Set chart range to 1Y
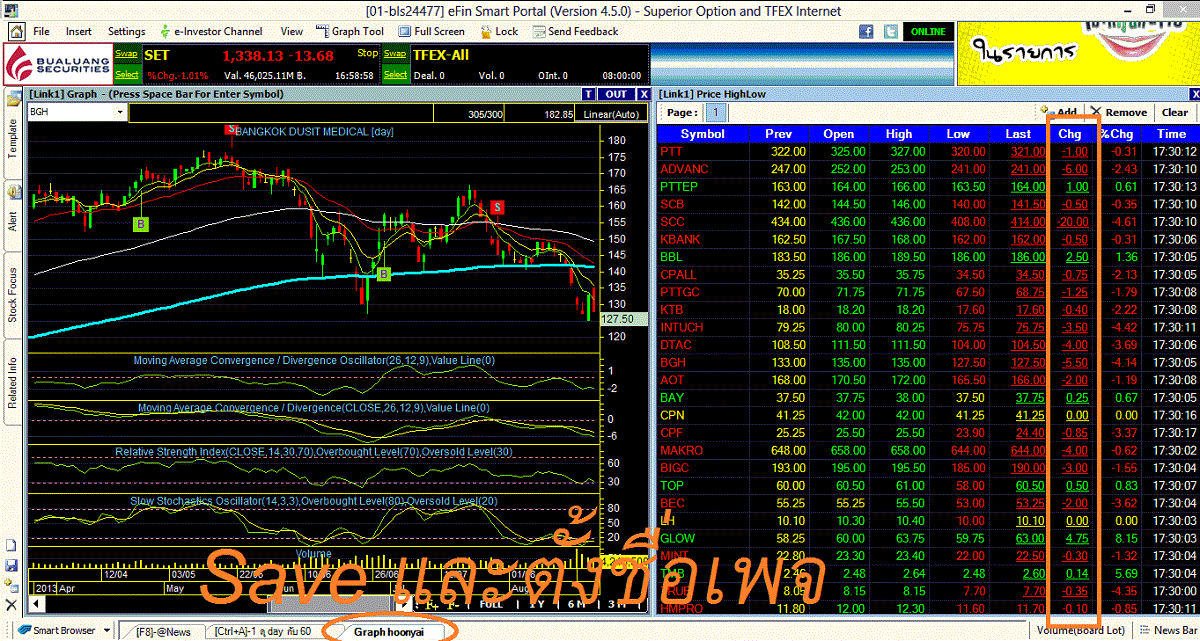Viewport: 1200px width, 641px height. 537,604
